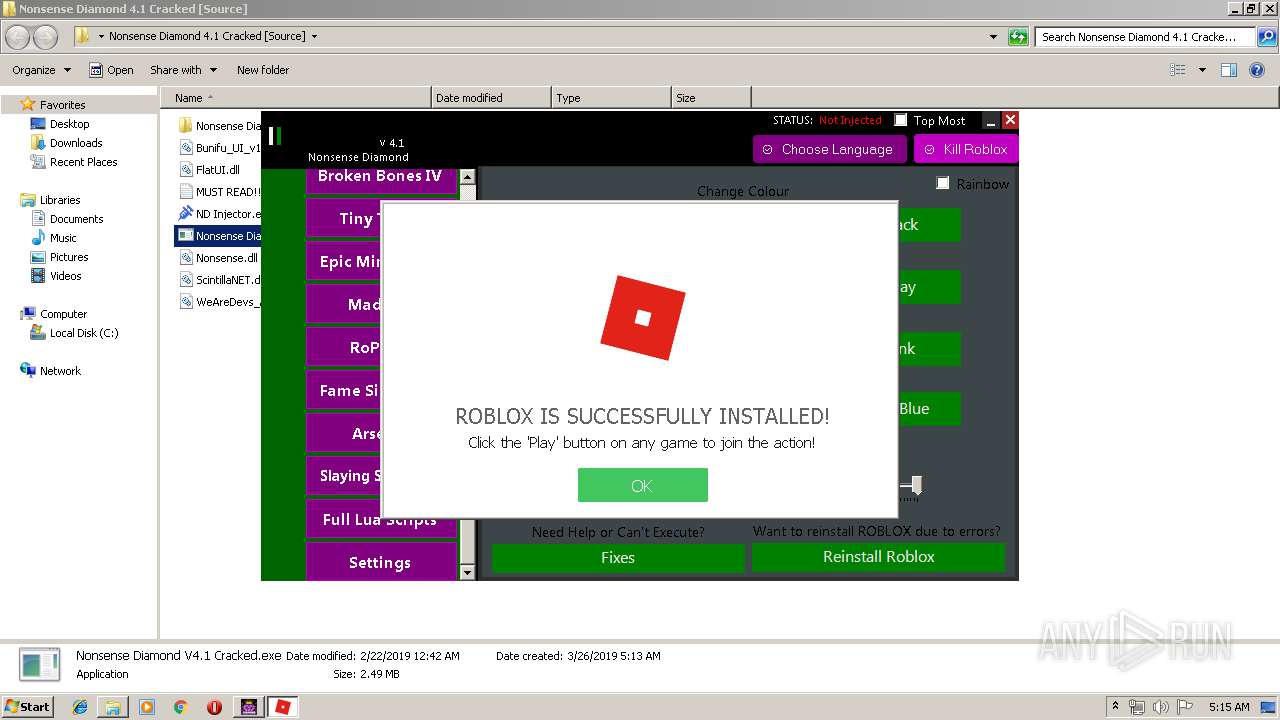This screenshot has width=1280, height=720.
Task: Choose the Blue colour button
Action: pyautogui.click(x=914, y=408)
